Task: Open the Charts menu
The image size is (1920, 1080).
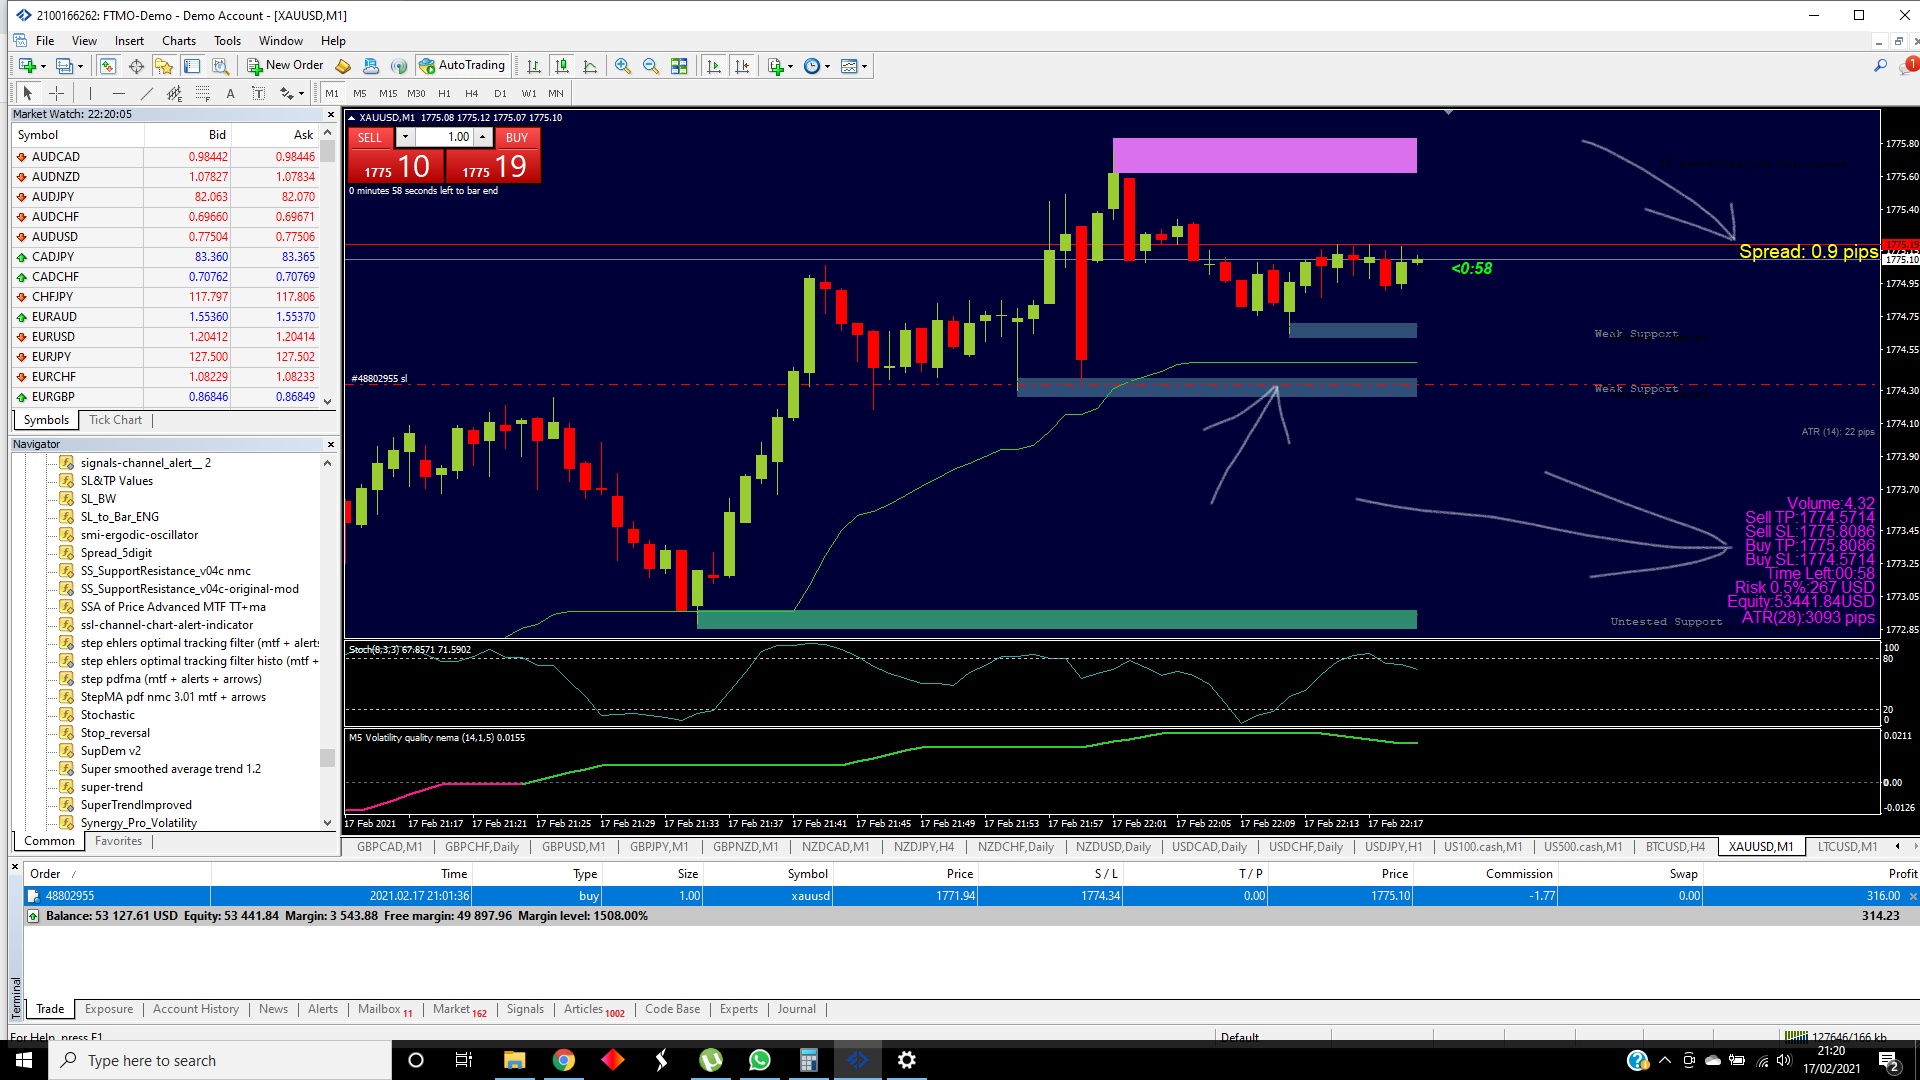Action: point(178,41)
